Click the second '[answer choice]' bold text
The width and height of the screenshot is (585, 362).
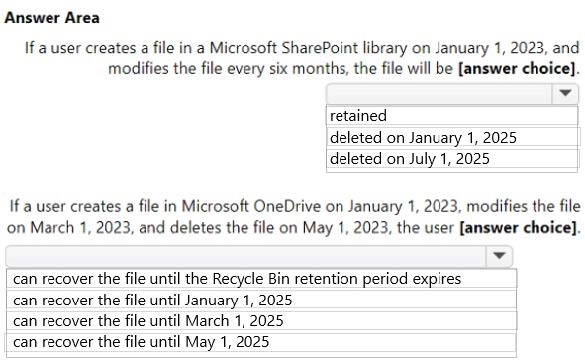[518, 227]
